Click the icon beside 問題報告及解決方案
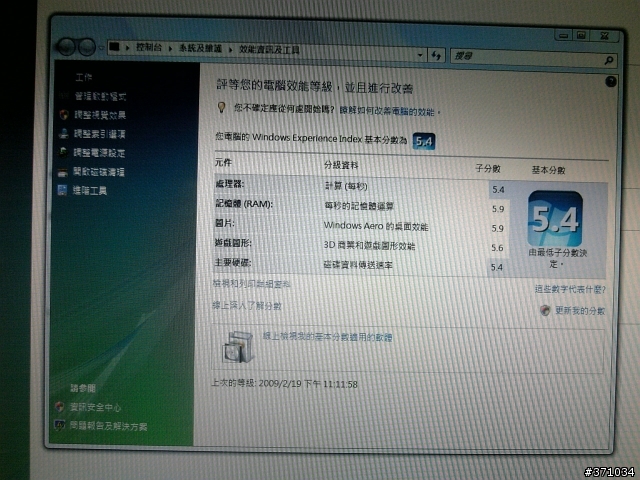 pyautogui.click(x=59, y=426)
